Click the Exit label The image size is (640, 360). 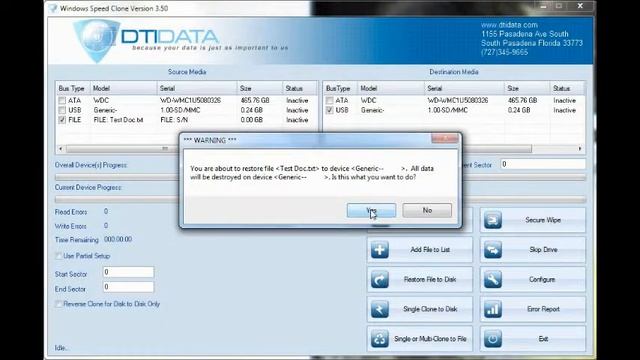point(543,339)
